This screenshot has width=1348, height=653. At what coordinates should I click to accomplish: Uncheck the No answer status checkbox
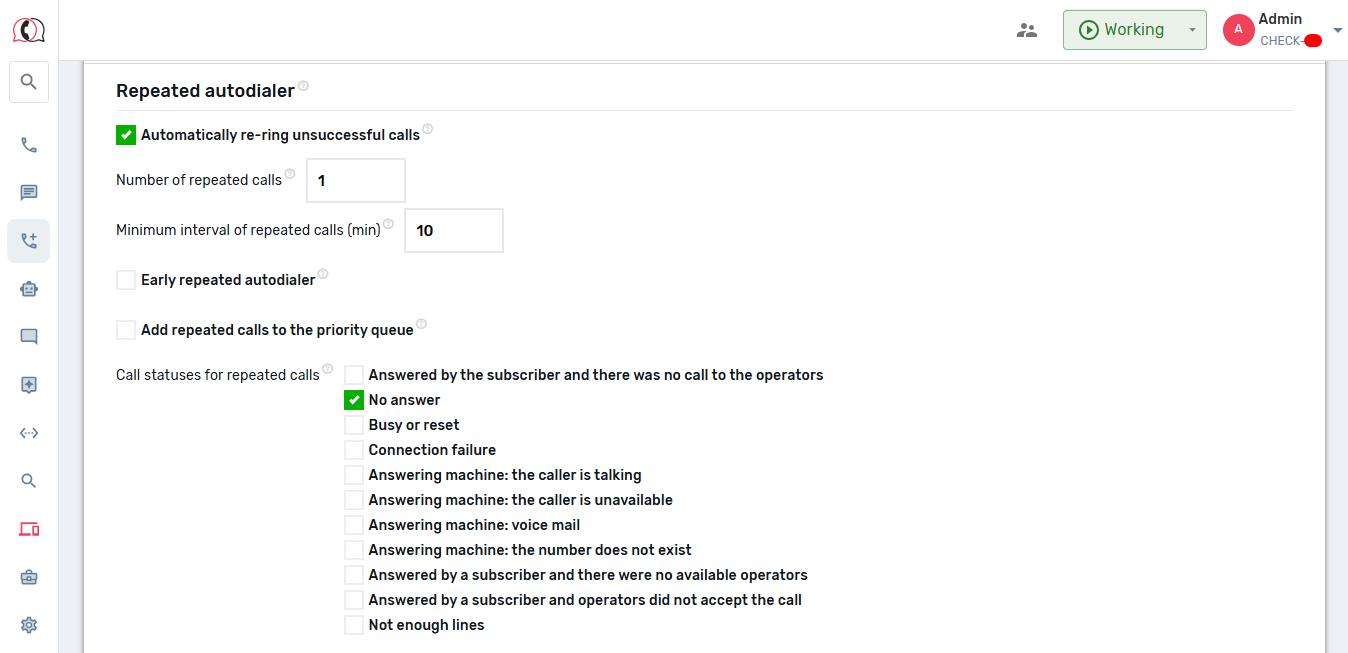tap(354, 400)
